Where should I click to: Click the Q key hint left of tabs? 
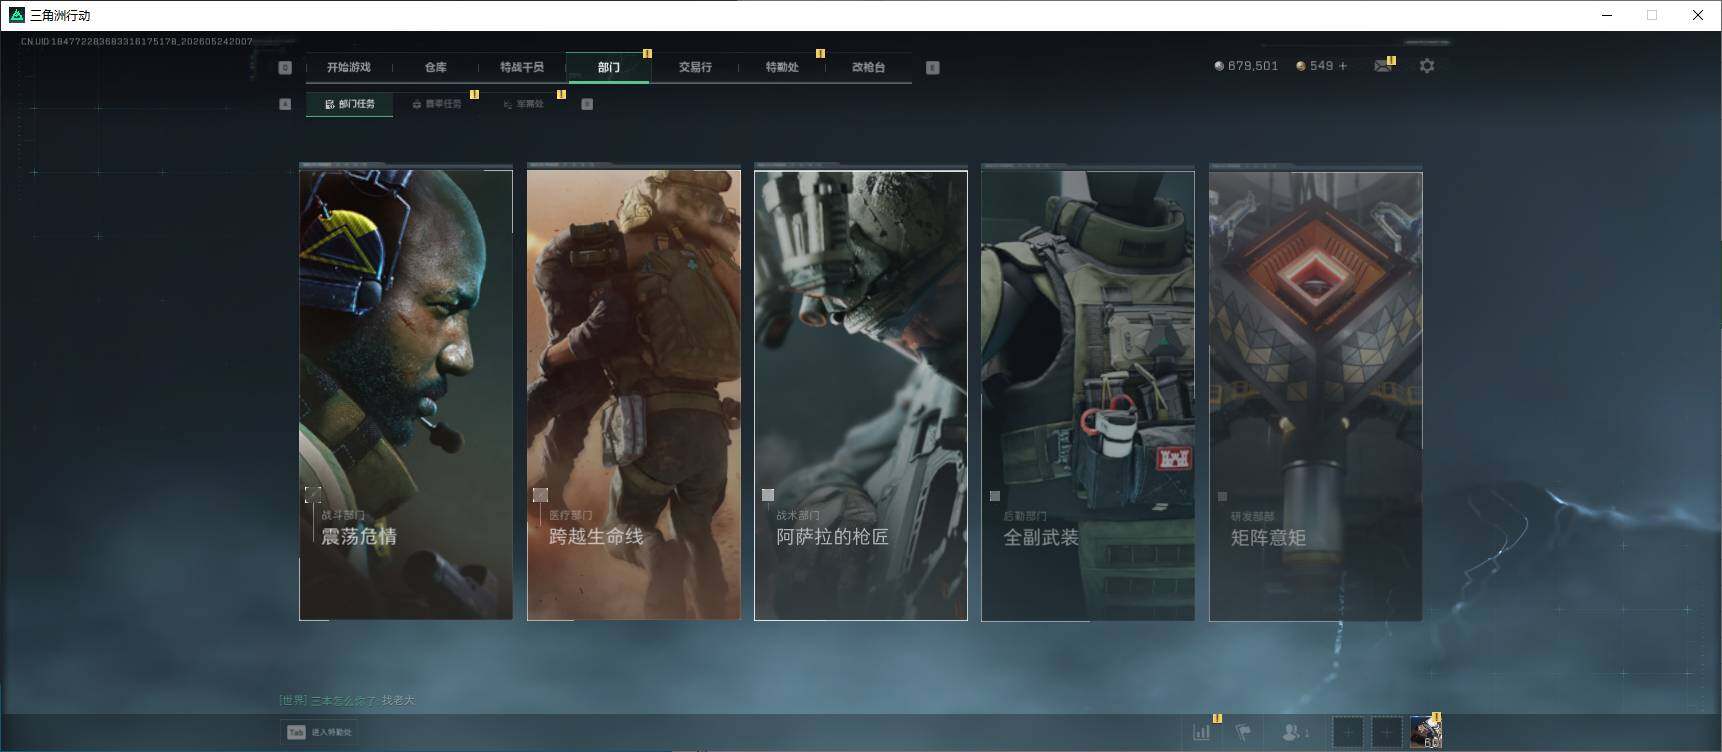(x=285, y=67)
